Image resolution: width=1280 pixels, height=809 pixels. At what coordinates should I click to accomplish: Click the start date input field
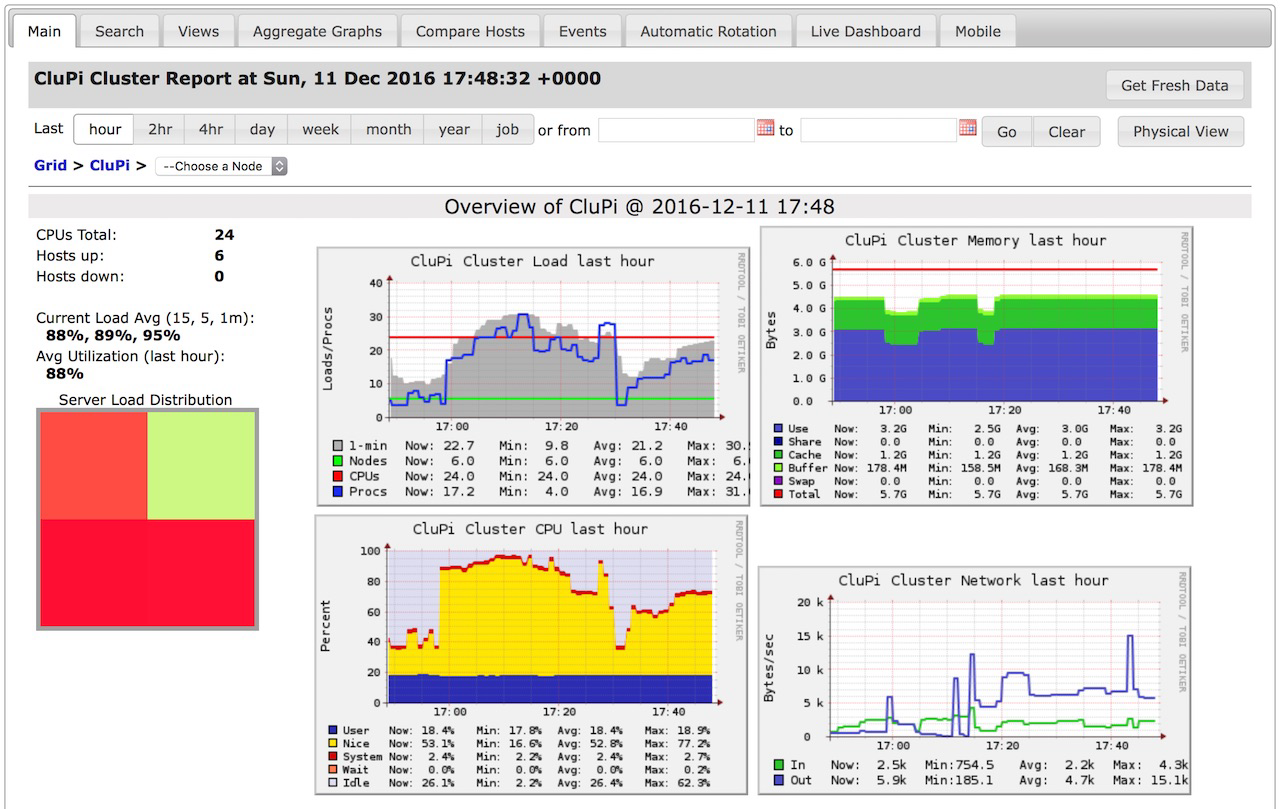(676, 130)
